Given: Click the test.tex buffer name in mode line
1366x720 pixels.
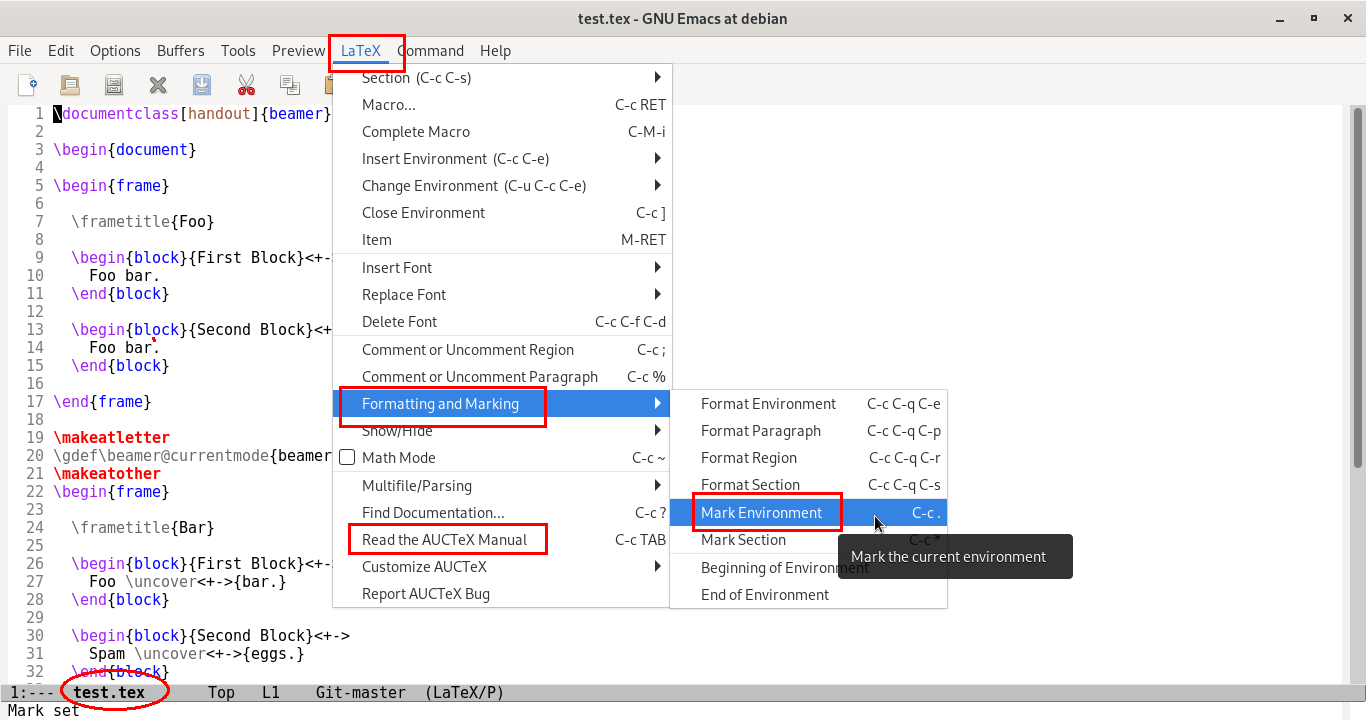Looking at the screenshot, I should [109, 692].
